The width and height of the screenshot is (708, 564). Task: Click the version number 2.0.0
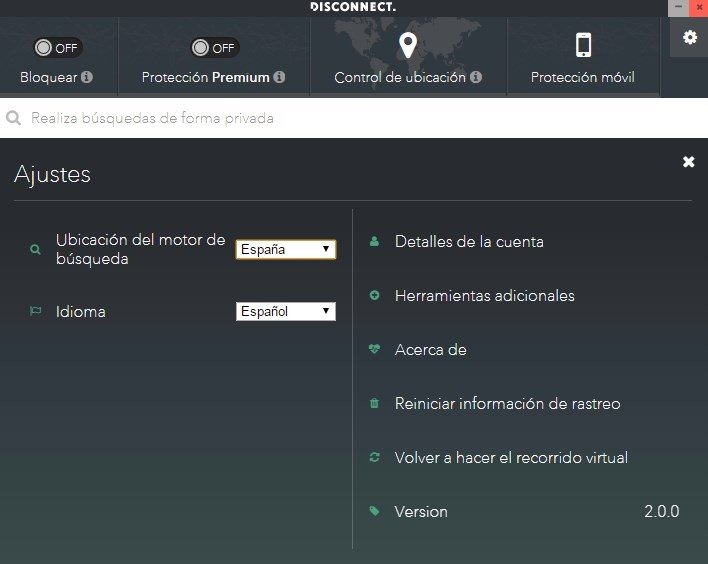(x=661, y=512)
